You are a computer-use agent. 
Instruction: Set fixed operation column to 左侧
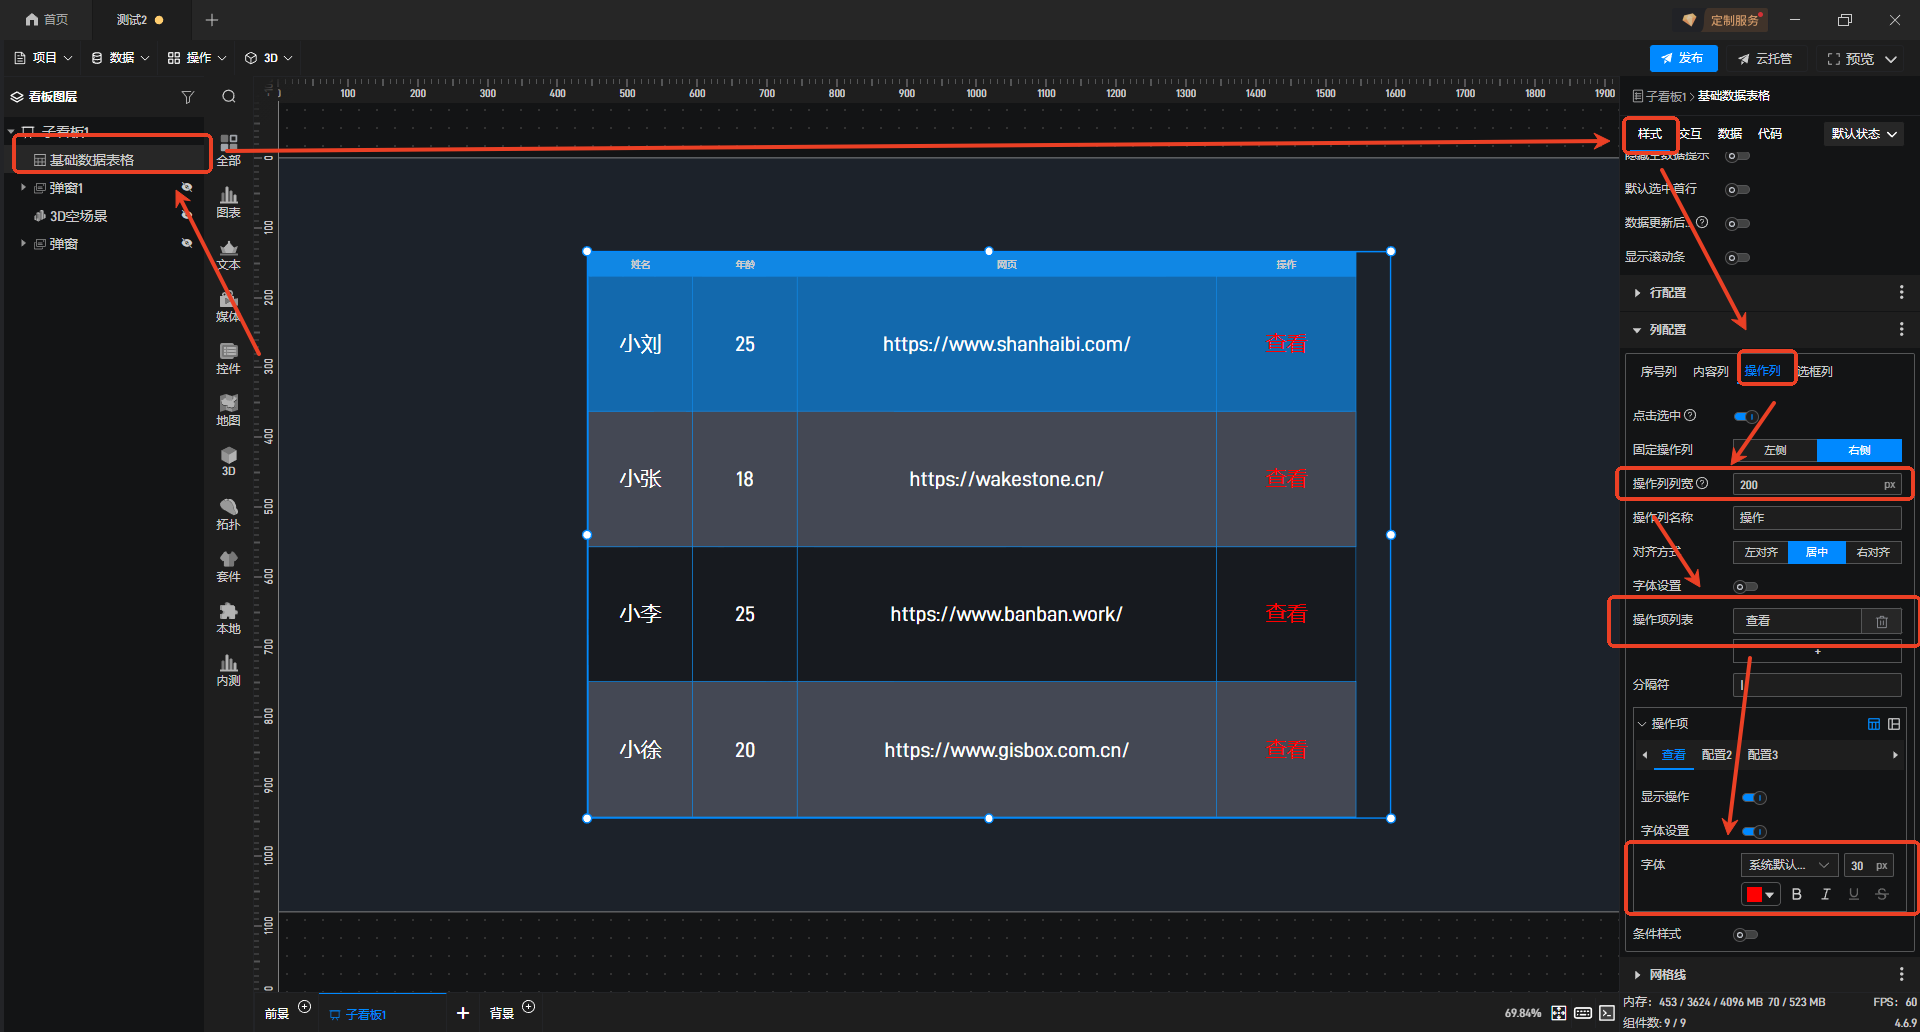pos(1775,450)
